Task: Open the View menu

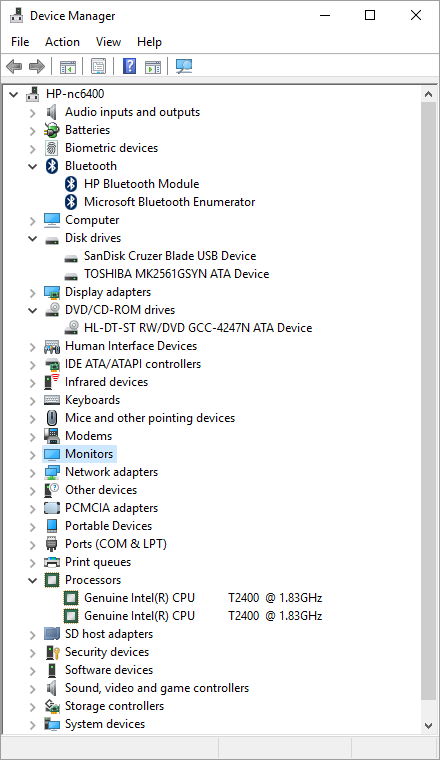Action: point(108,42)
